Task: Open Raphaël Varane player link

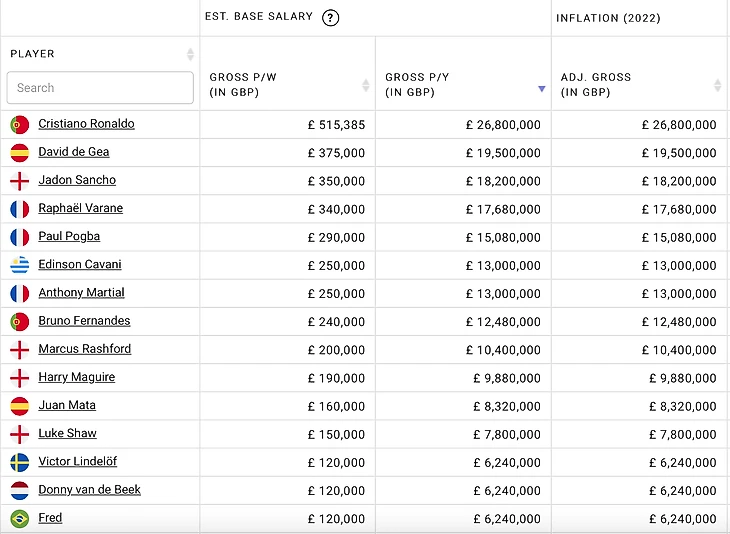Action: click(80, 208)
